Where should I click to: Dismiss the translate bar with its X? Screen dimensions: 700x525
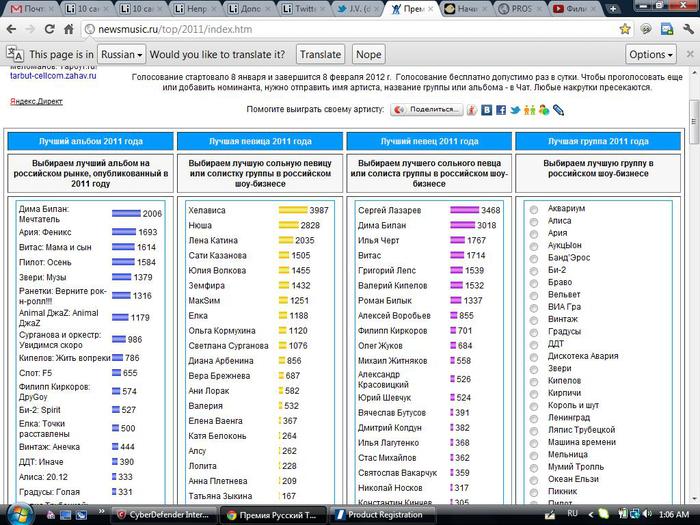[x=689, y=54]
